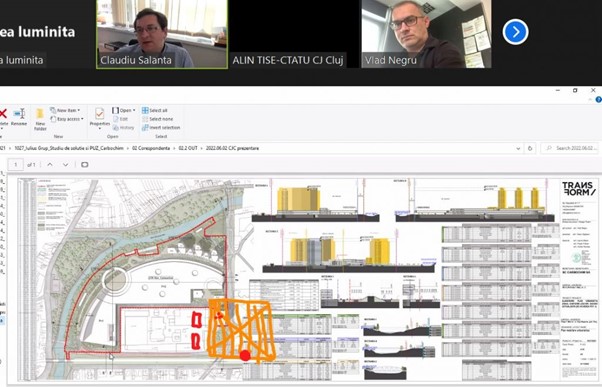Select 02 Corespondenta in breadcrumb path
Image resolution: width=602 pixels, height=387 pixels.
(151, 148)
